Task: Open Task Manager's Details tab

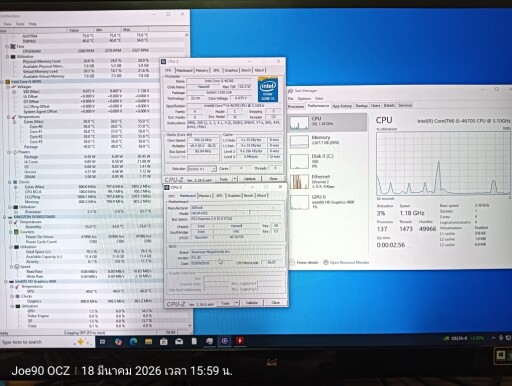Action: coord(389,105)
